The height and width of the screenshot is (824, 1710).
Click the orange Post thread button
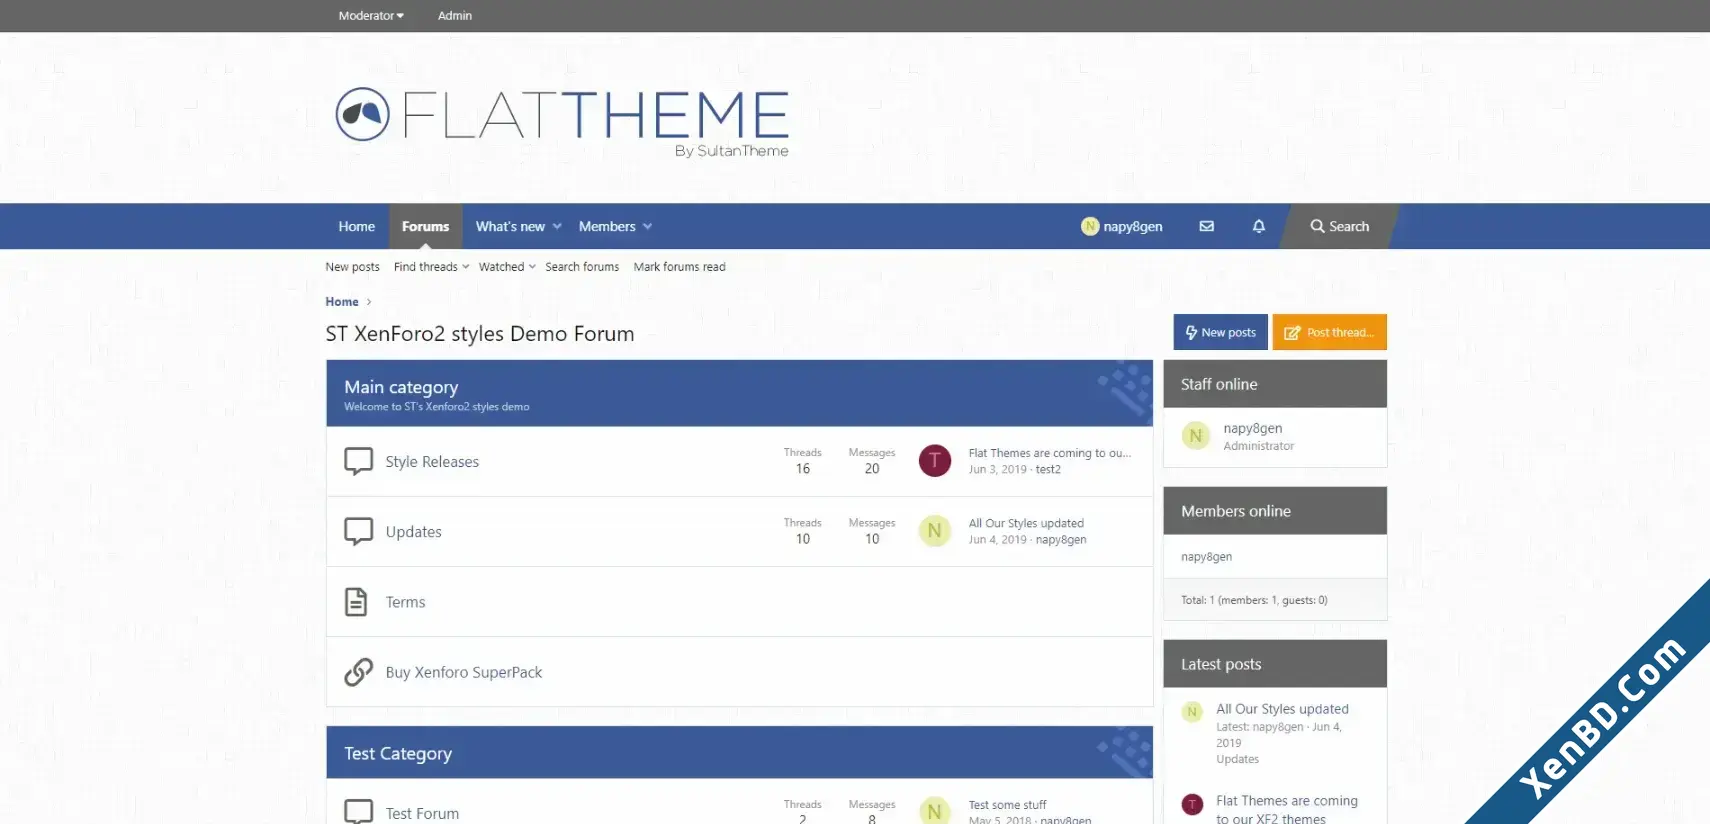click(1329, 332)
